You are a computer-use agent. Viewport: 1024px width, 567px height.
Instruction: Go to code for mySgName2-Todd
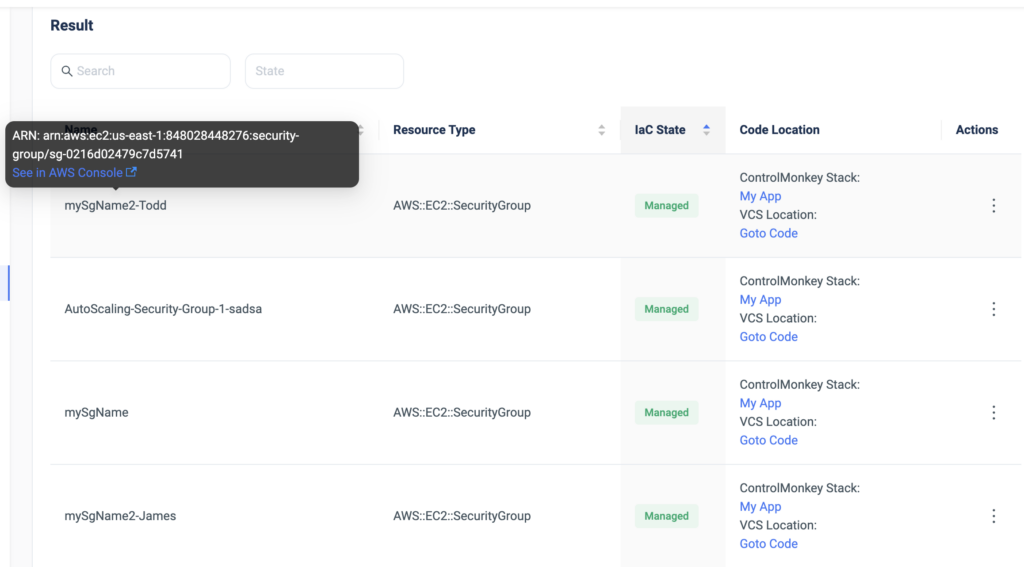(769, 233)
